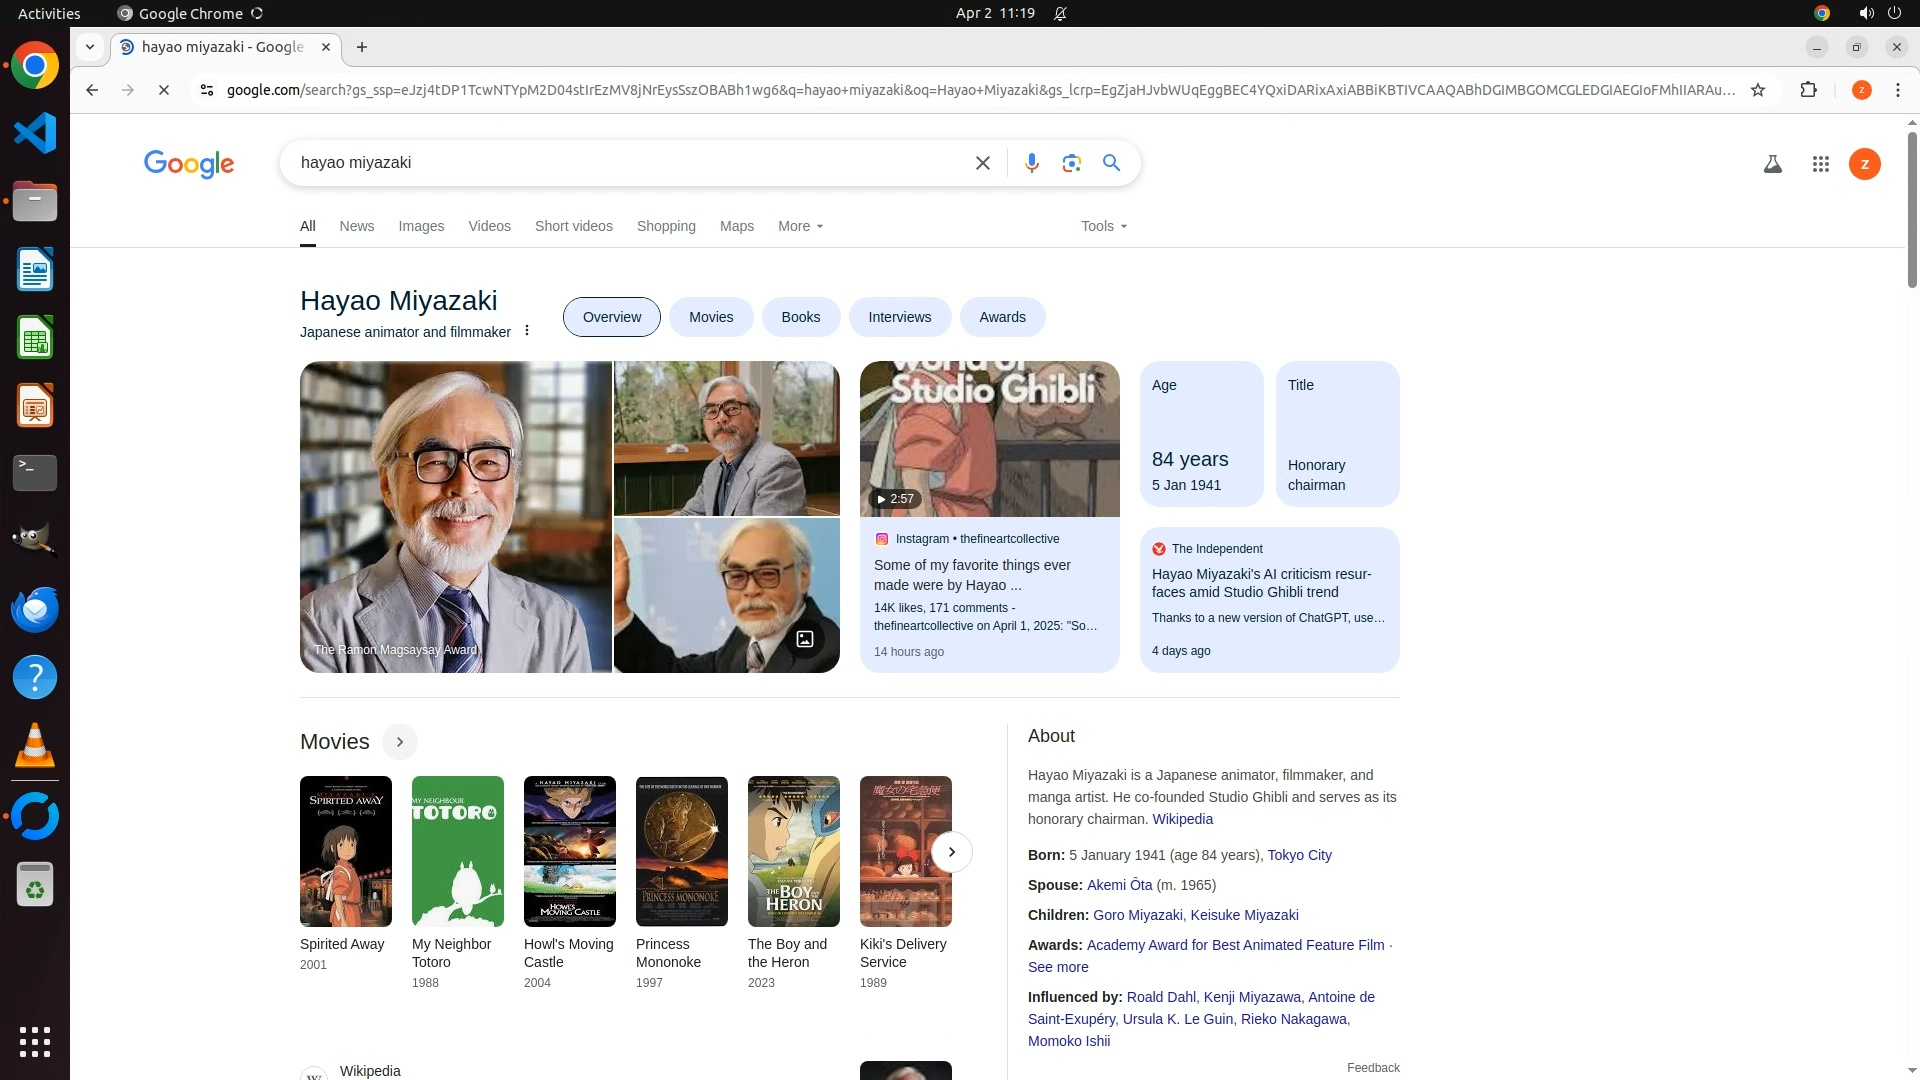Open the Tools dropdown
The width and height of the screenshot is (1920, 1080).
click(x=1103, y=226)
